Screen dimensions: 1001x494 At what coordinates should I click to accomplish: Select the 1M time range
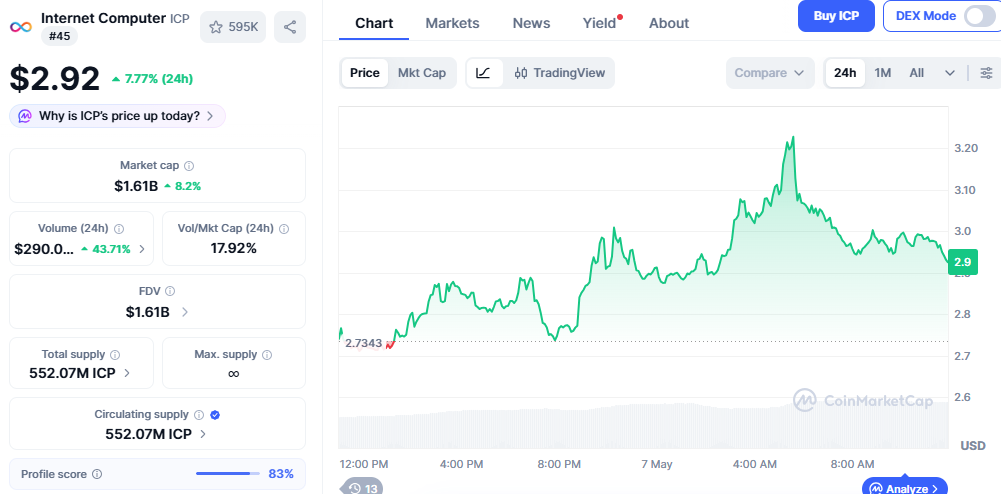(882, 73)
